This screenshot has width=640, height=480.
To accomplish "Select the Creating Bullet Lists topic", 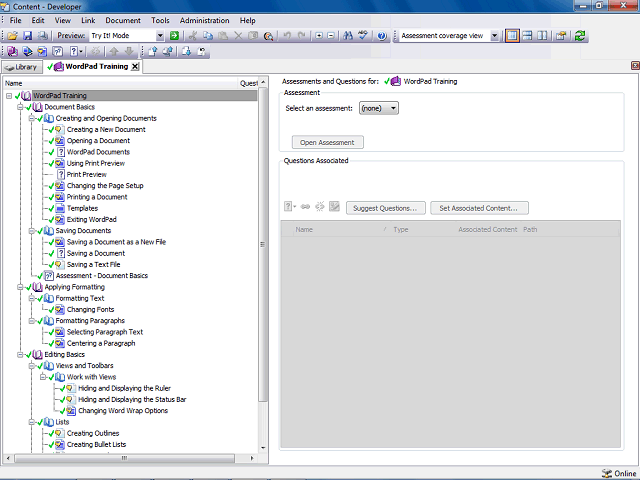I will click(x=97, y=445).
